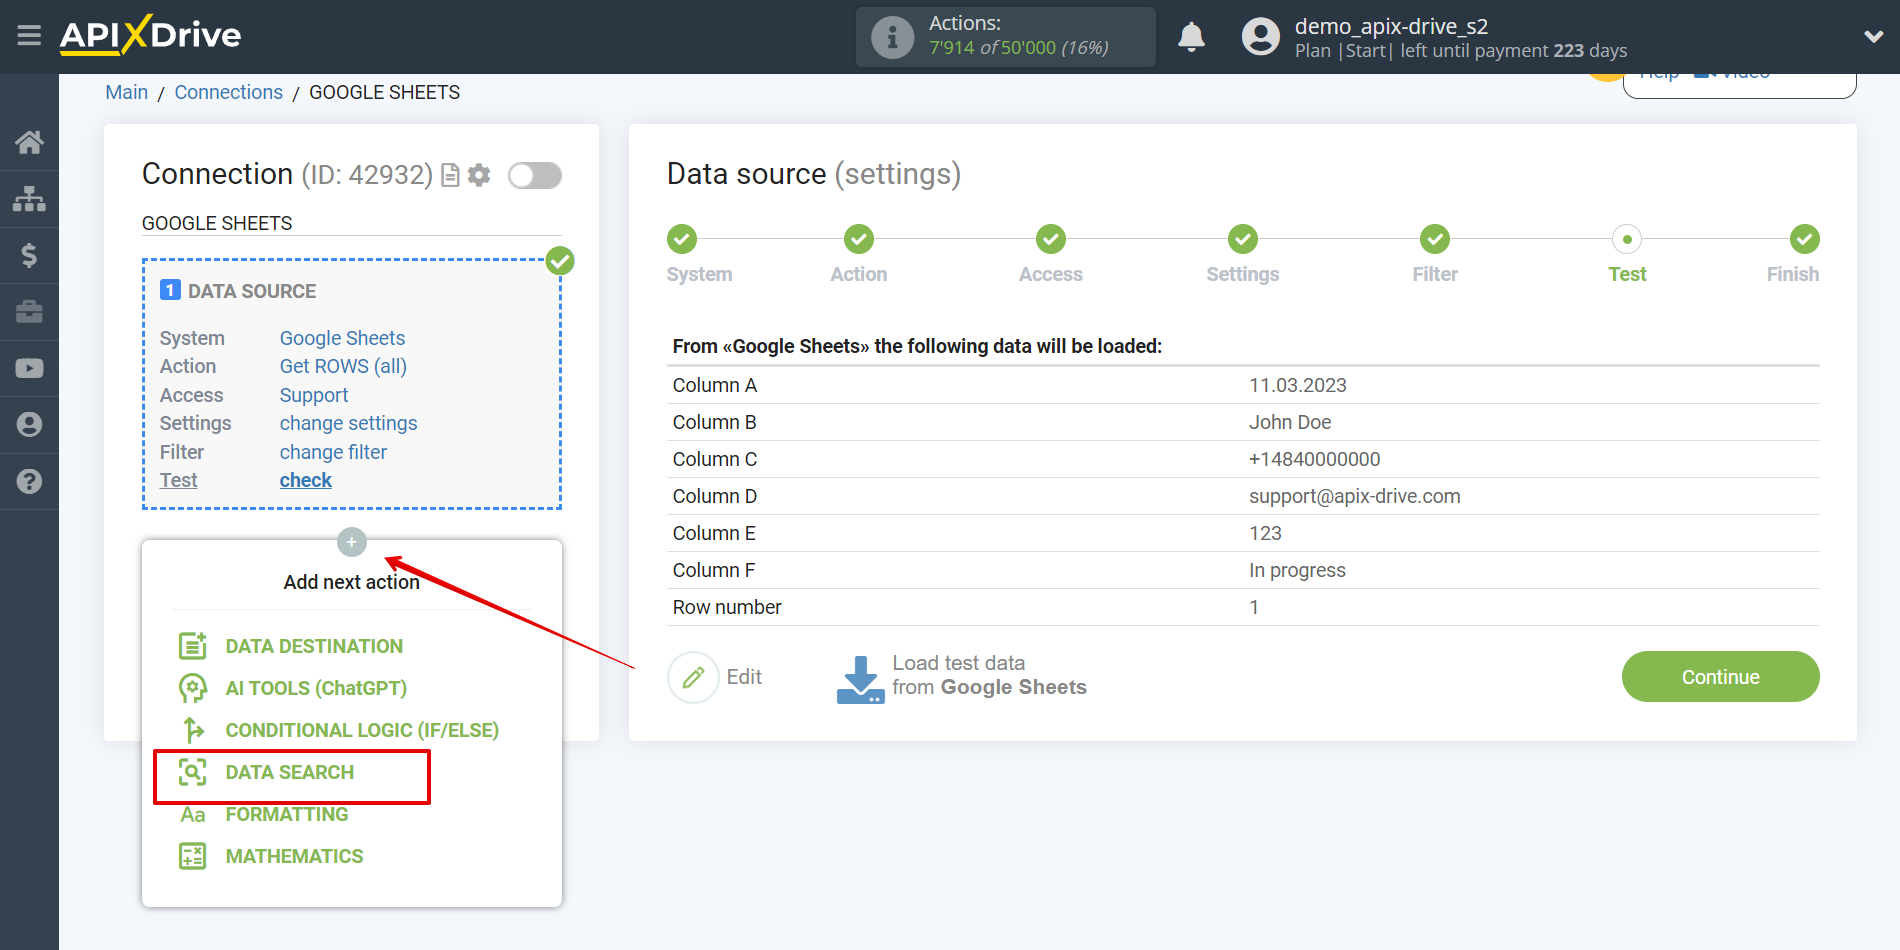
Task: Click the Connections breadcrumb link
Action: click(228, 92)
